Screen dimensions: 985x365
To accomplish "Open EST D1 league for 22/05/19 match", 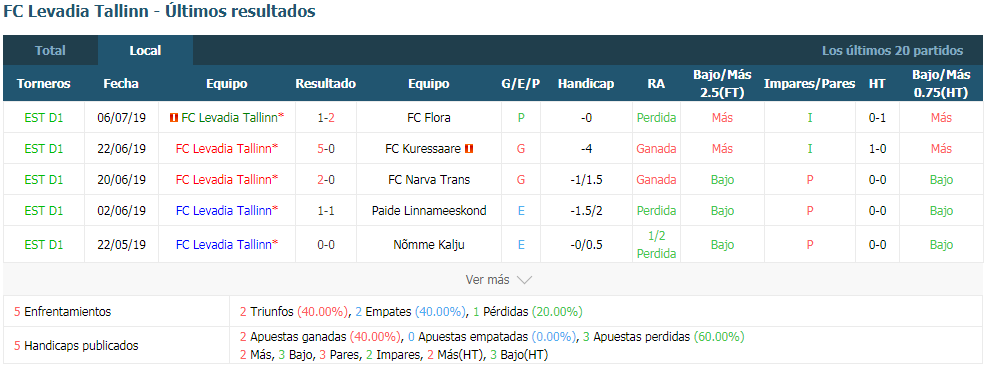I will point(44,245).
